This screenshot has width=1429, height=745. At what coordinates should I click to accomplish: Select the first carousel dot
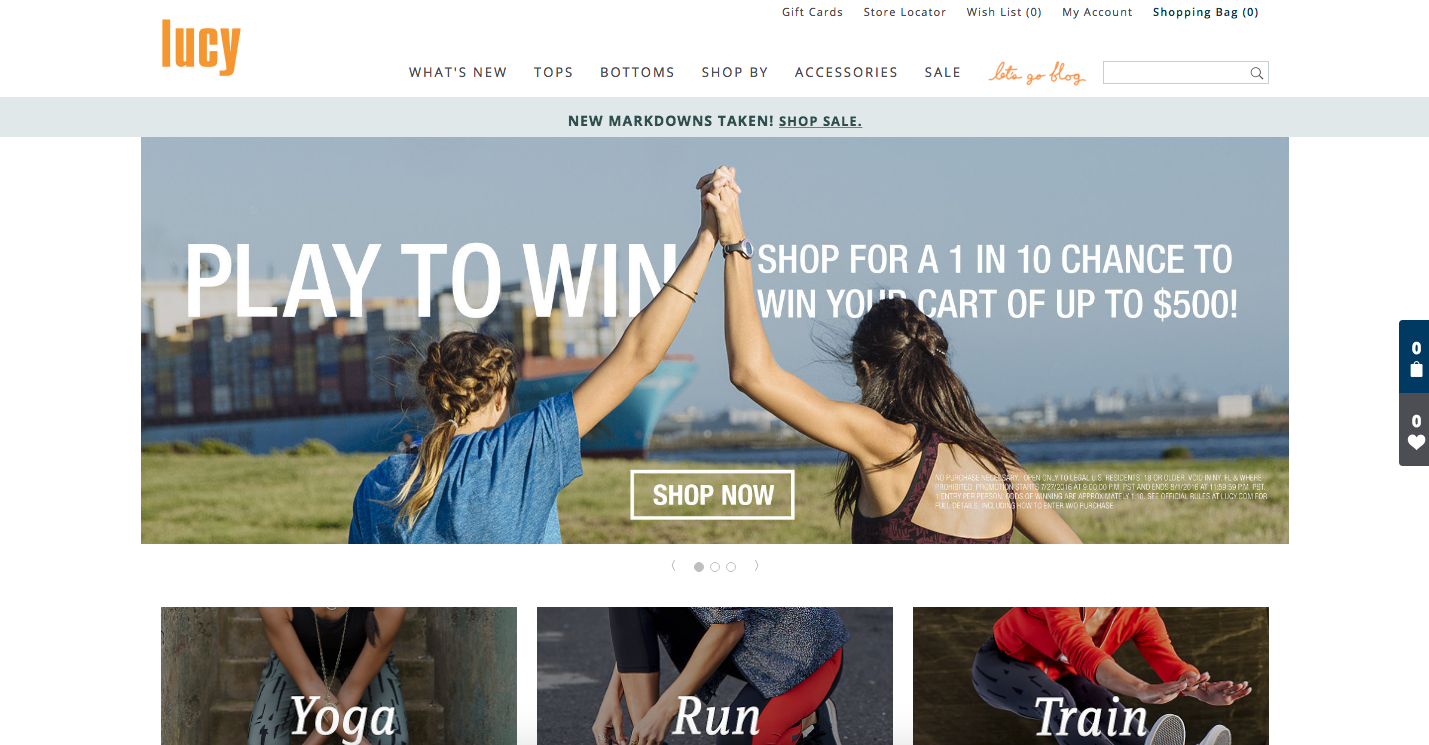699,567
